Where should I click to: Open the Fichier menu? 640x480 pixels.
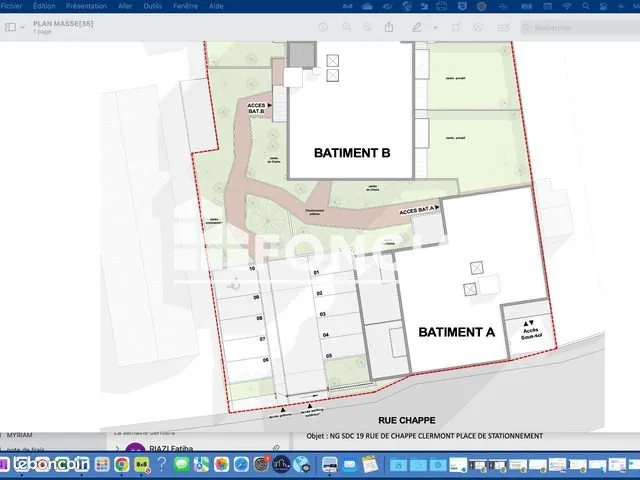tap(11, 6)
